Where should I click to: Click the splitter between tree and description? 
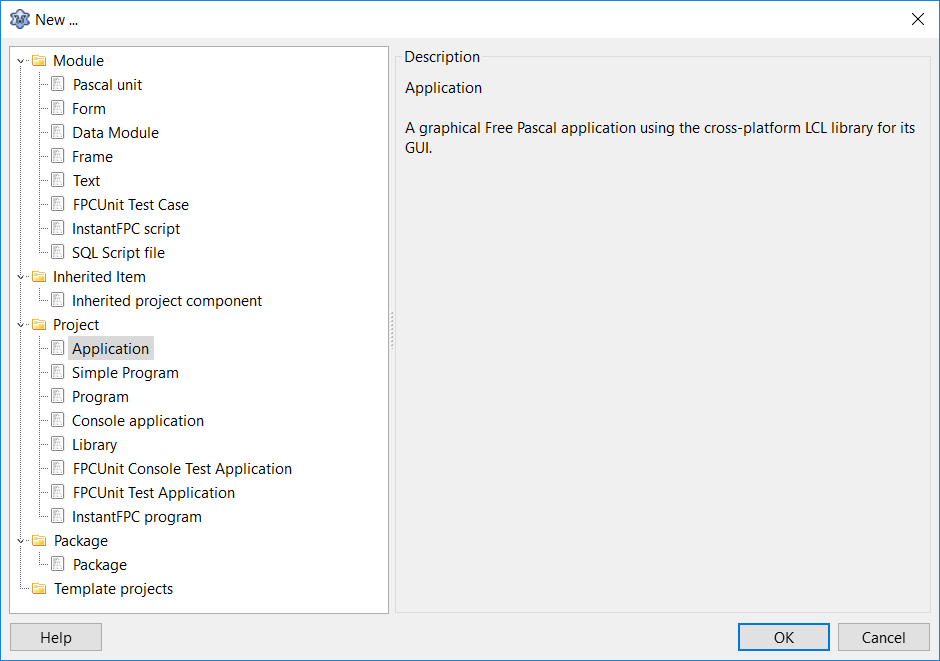click(392, 330)
